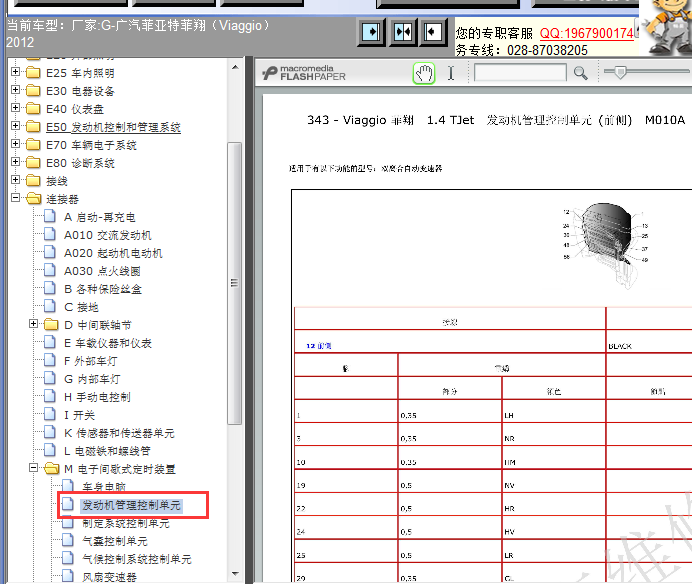692x584 pixels.
Task: Click the tree scrollbar down arrow
Action: click(x=235, y=574)
